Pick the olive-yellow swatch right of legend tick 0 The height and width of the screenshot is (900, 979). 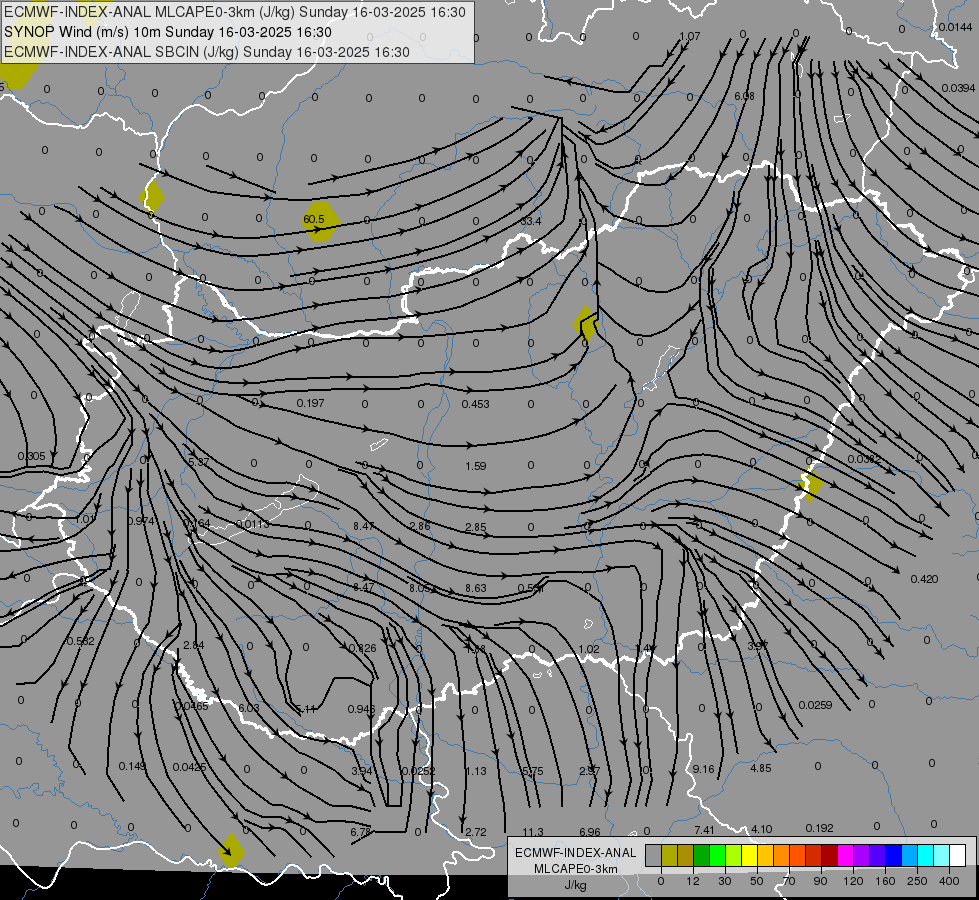click(x=669, y=855)
